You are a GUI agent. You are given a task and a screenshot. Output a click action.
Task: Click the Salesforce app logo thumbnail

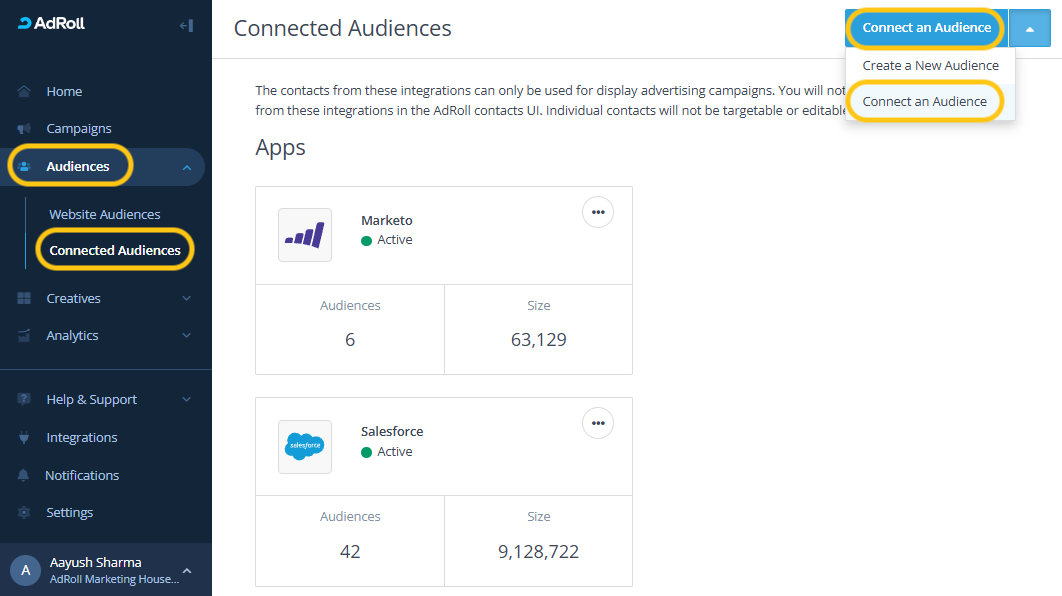(305, 446)
